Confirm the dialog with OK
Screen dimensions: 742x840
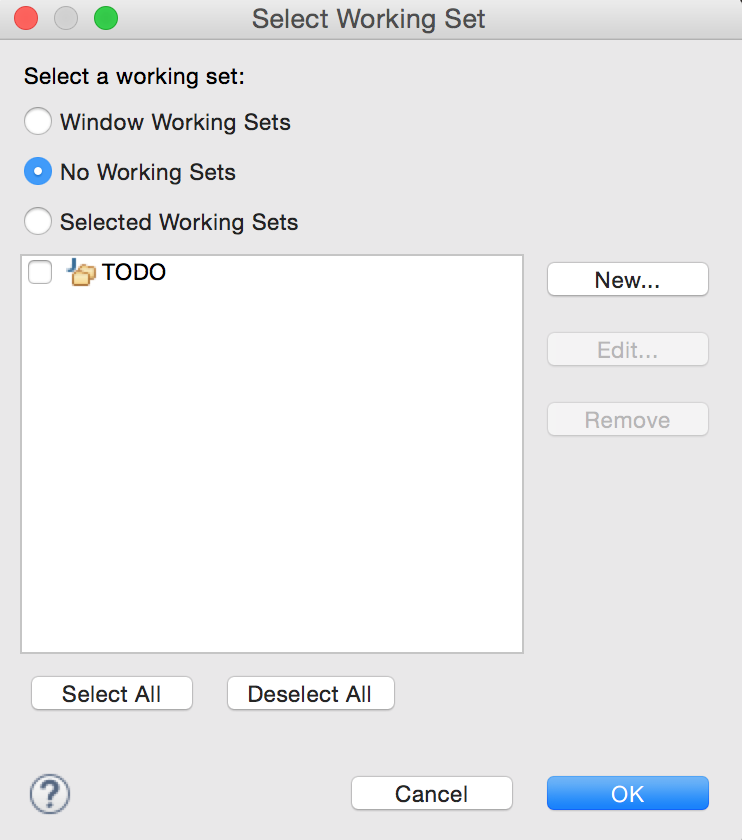coord(627,793)
